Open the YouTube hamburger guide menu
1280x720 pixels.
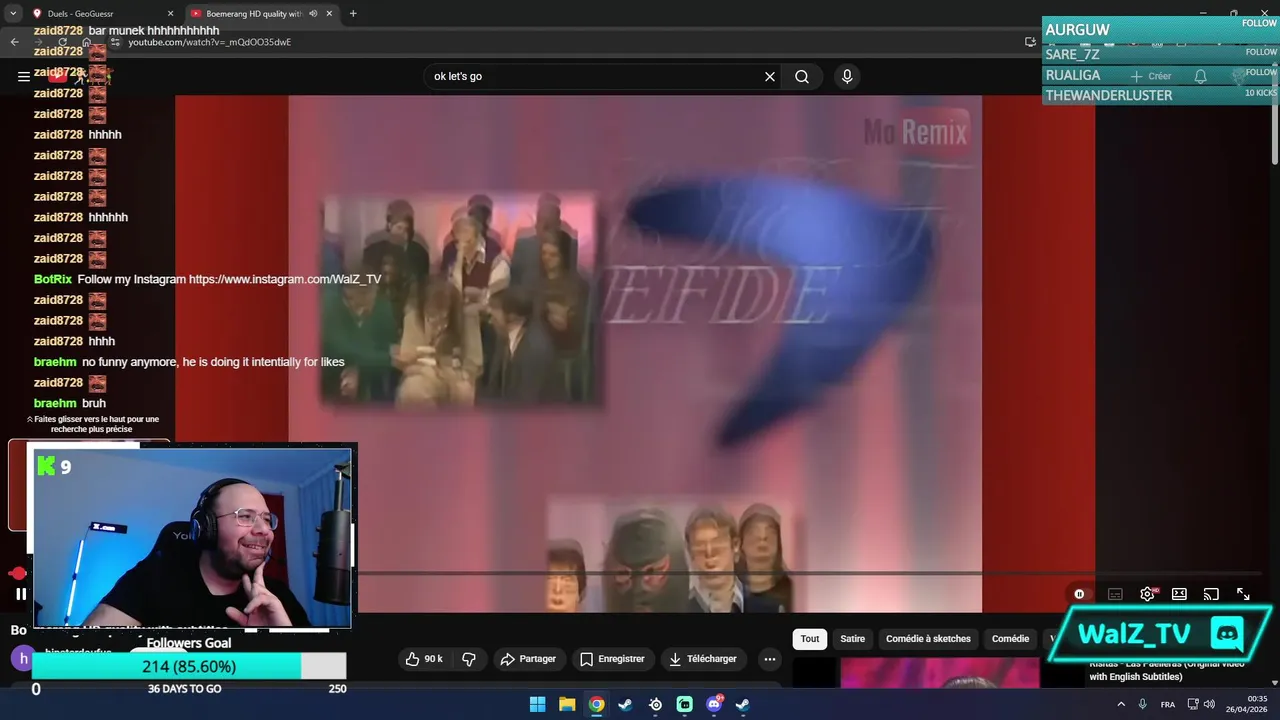point(23,76)
